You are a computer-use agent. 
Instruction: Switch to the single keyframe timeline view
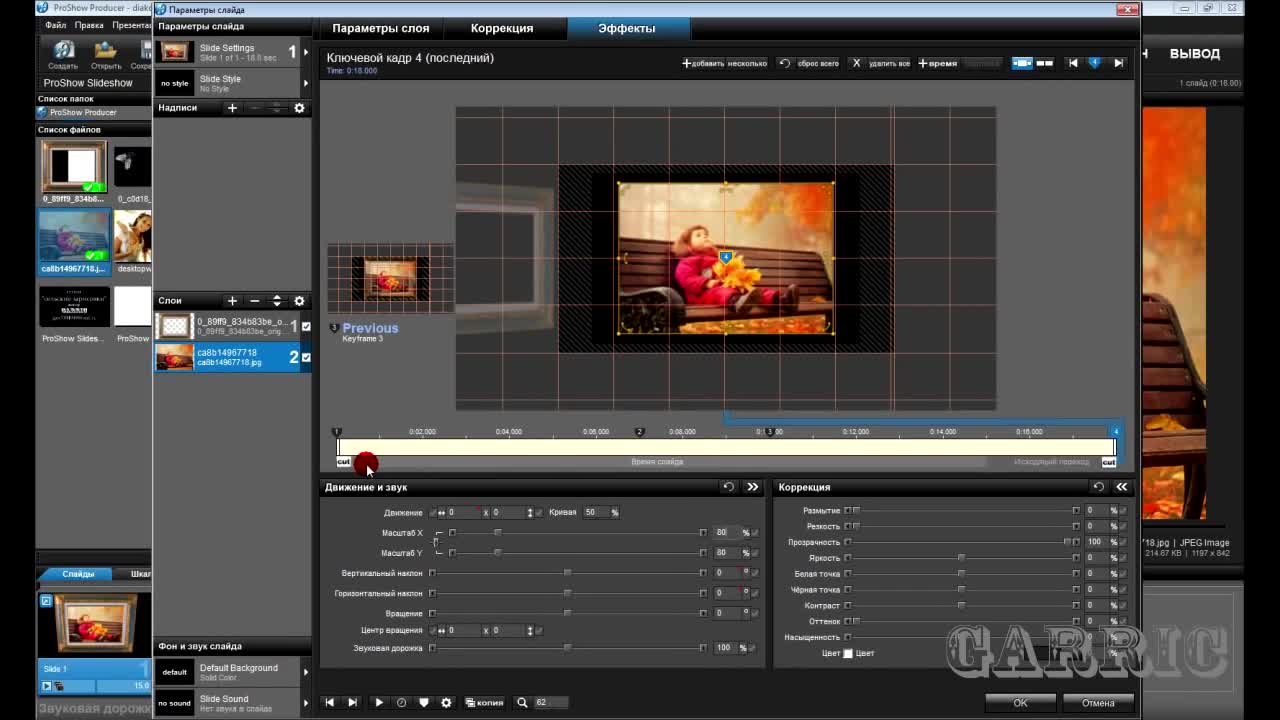point(1022,63)
